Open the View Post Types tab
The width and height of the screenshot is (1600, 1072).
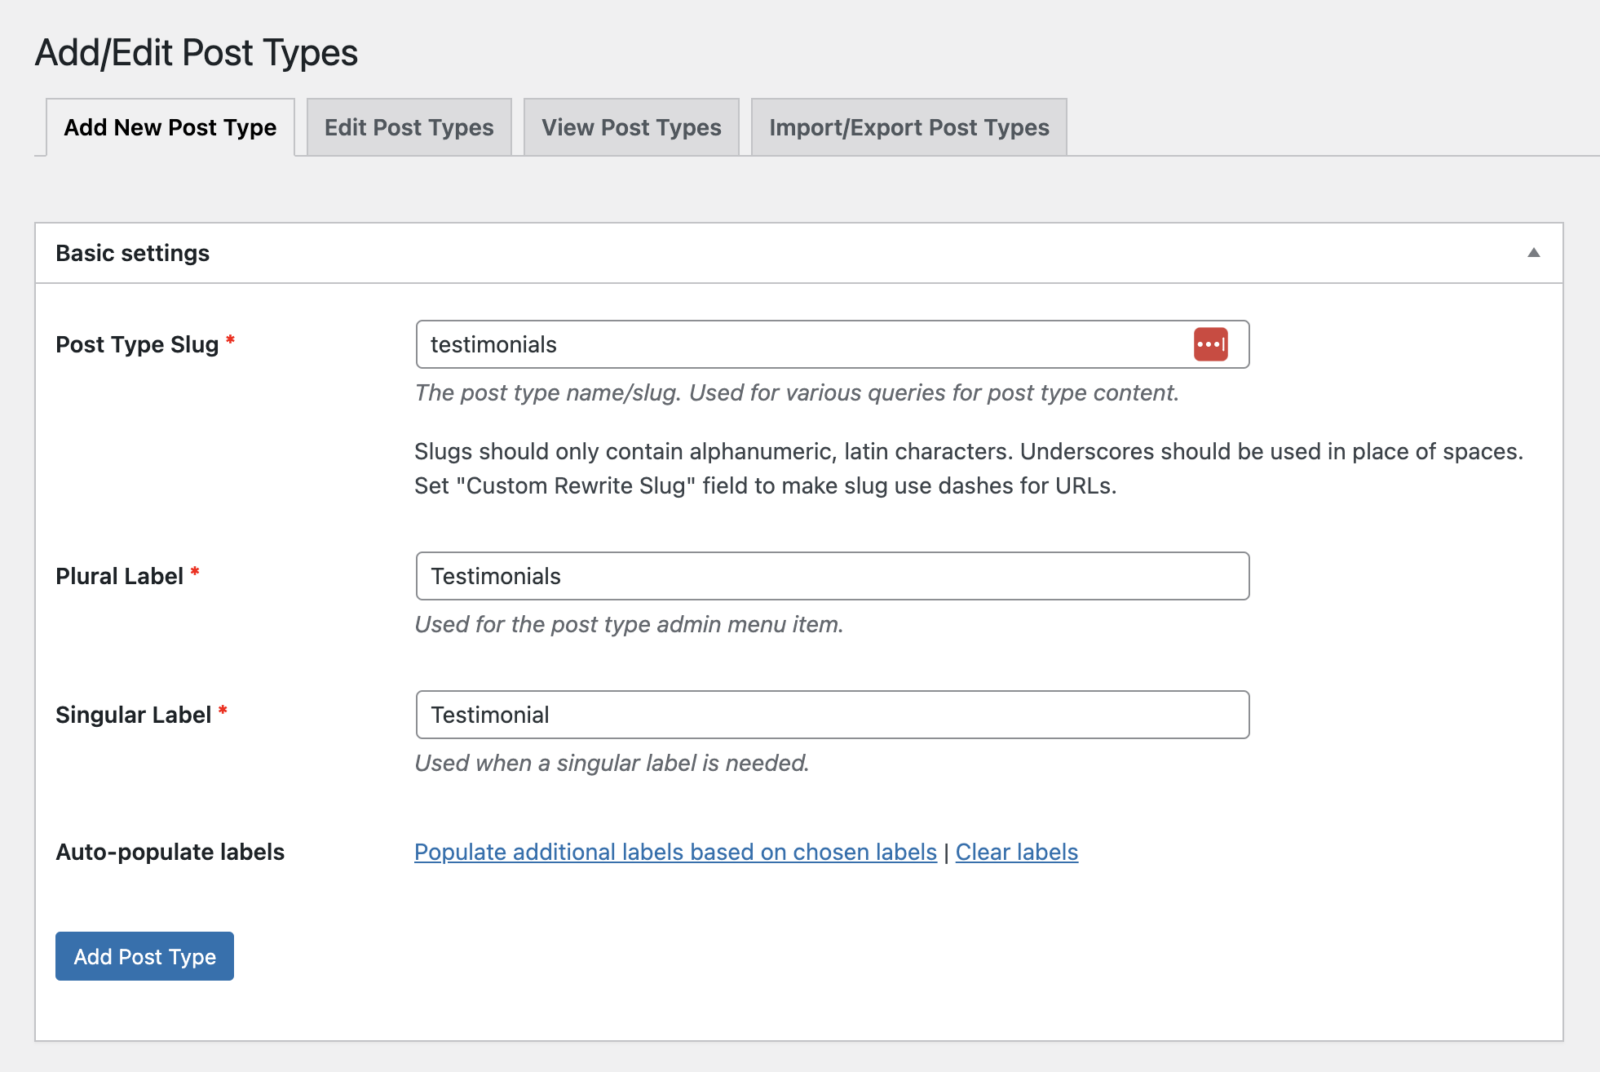point(631,127)
